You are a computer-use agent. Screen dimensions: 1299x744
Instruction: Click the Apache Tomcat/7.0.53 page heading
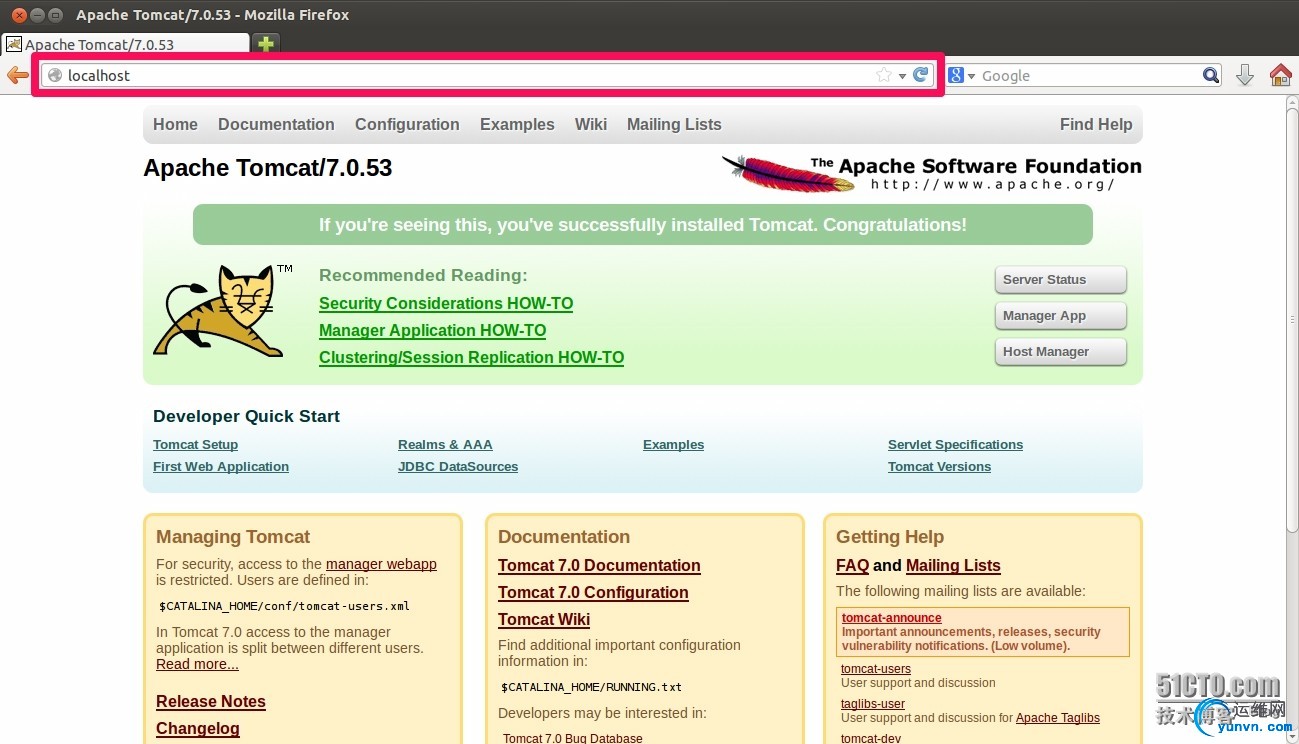coord(268,168)
